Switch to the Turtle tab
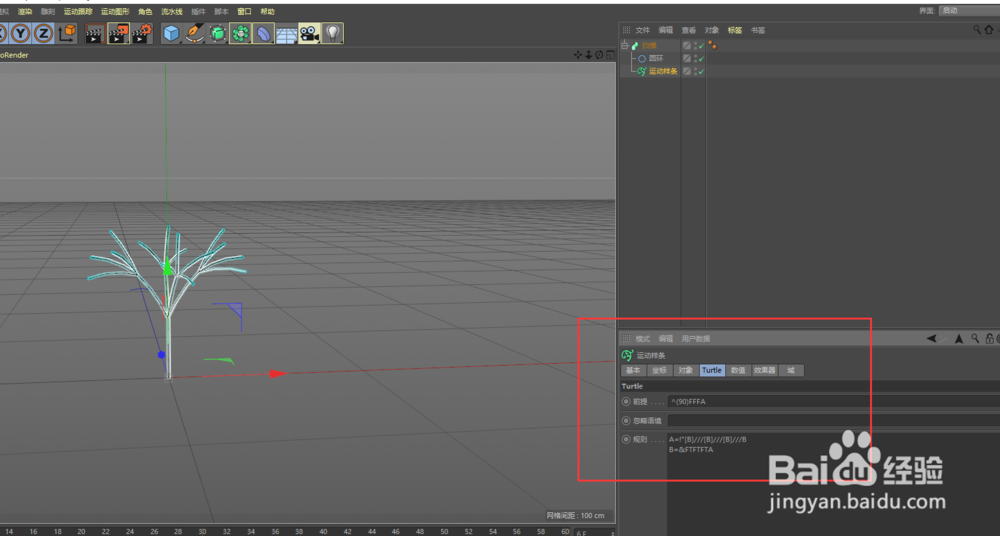The height and width of the screenshot is (536, 1000). pos(712,370)
